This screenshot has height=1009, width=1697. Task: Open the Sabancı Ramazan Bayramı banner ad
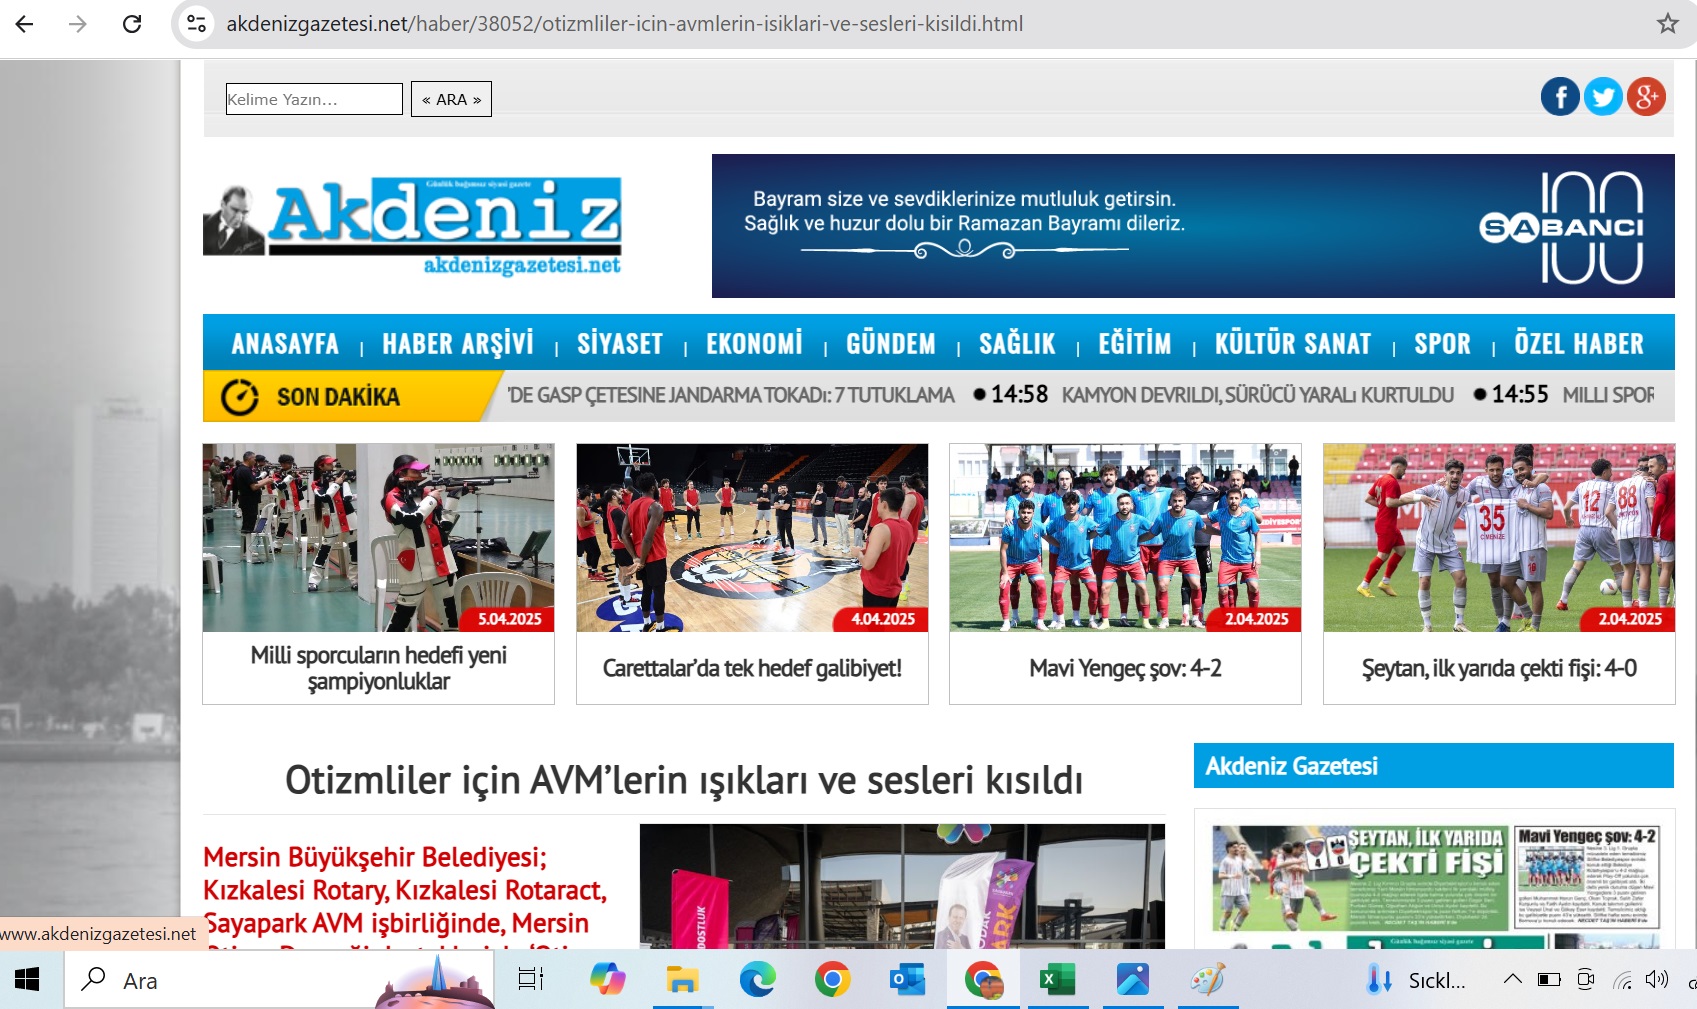pyautogui.click(x=1193, y=226)
